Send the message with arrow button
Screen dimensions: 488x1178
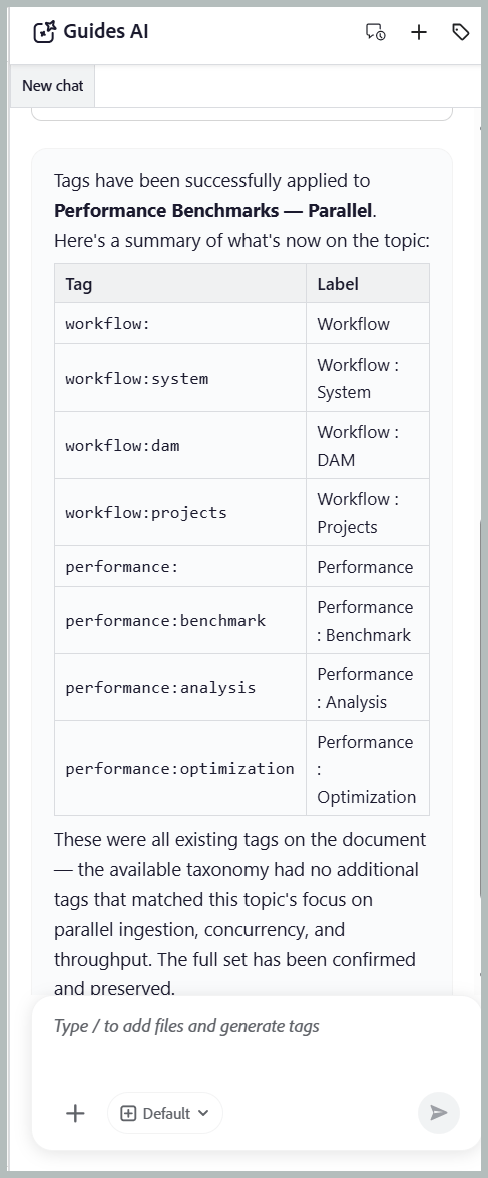tap(438, 1113)
